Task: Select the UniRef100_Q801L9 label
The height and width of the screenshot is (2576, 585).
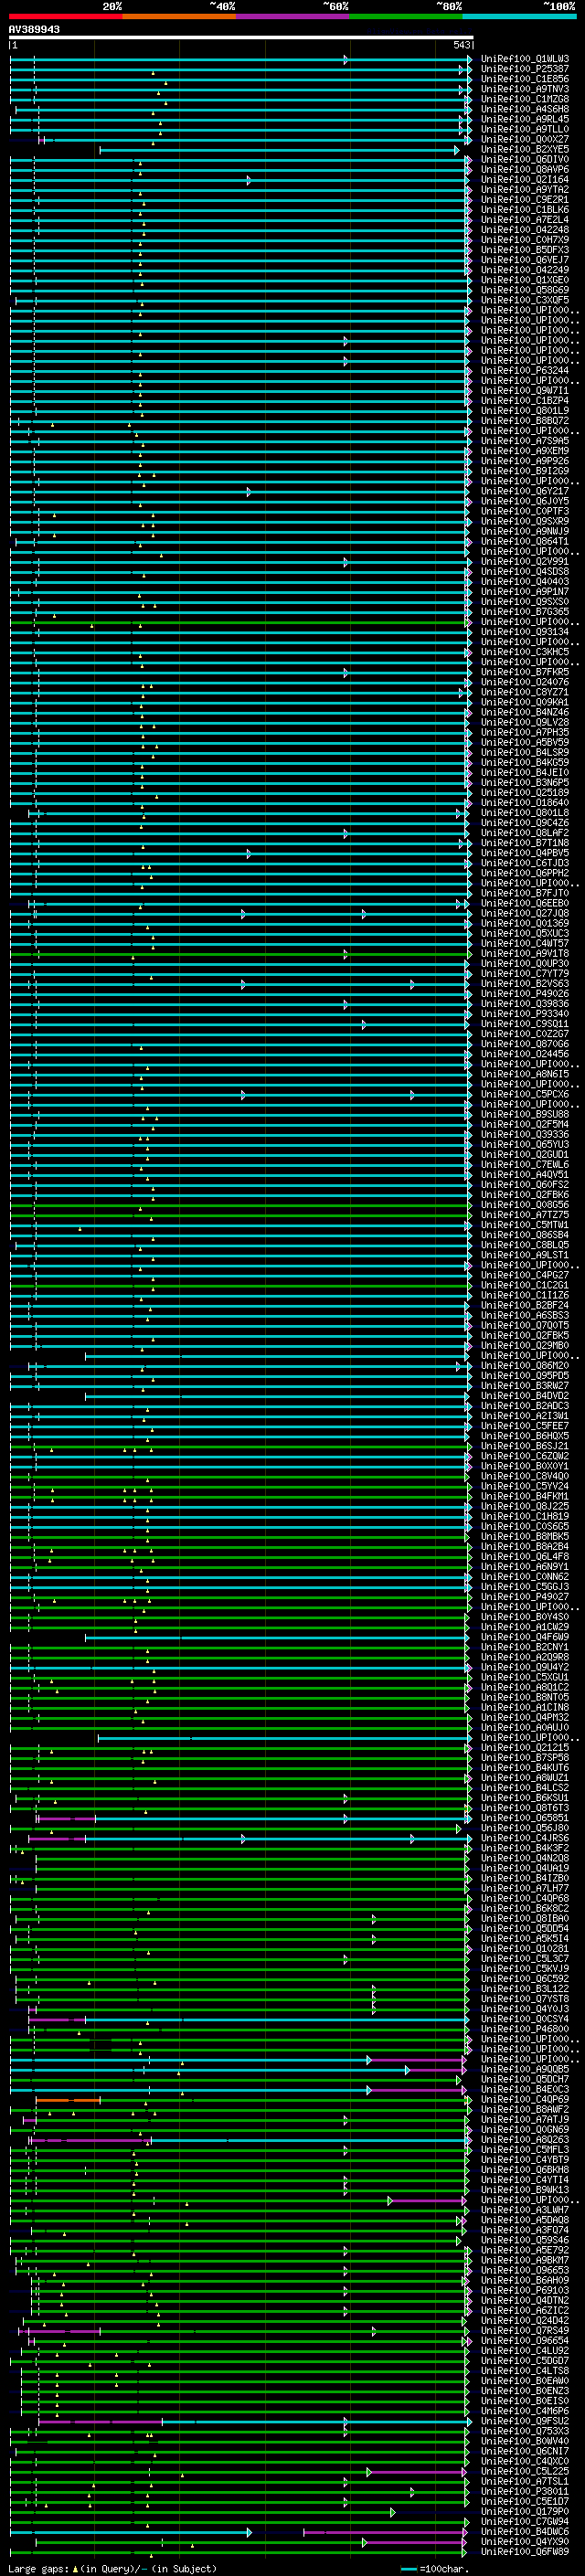Action: 525,410
